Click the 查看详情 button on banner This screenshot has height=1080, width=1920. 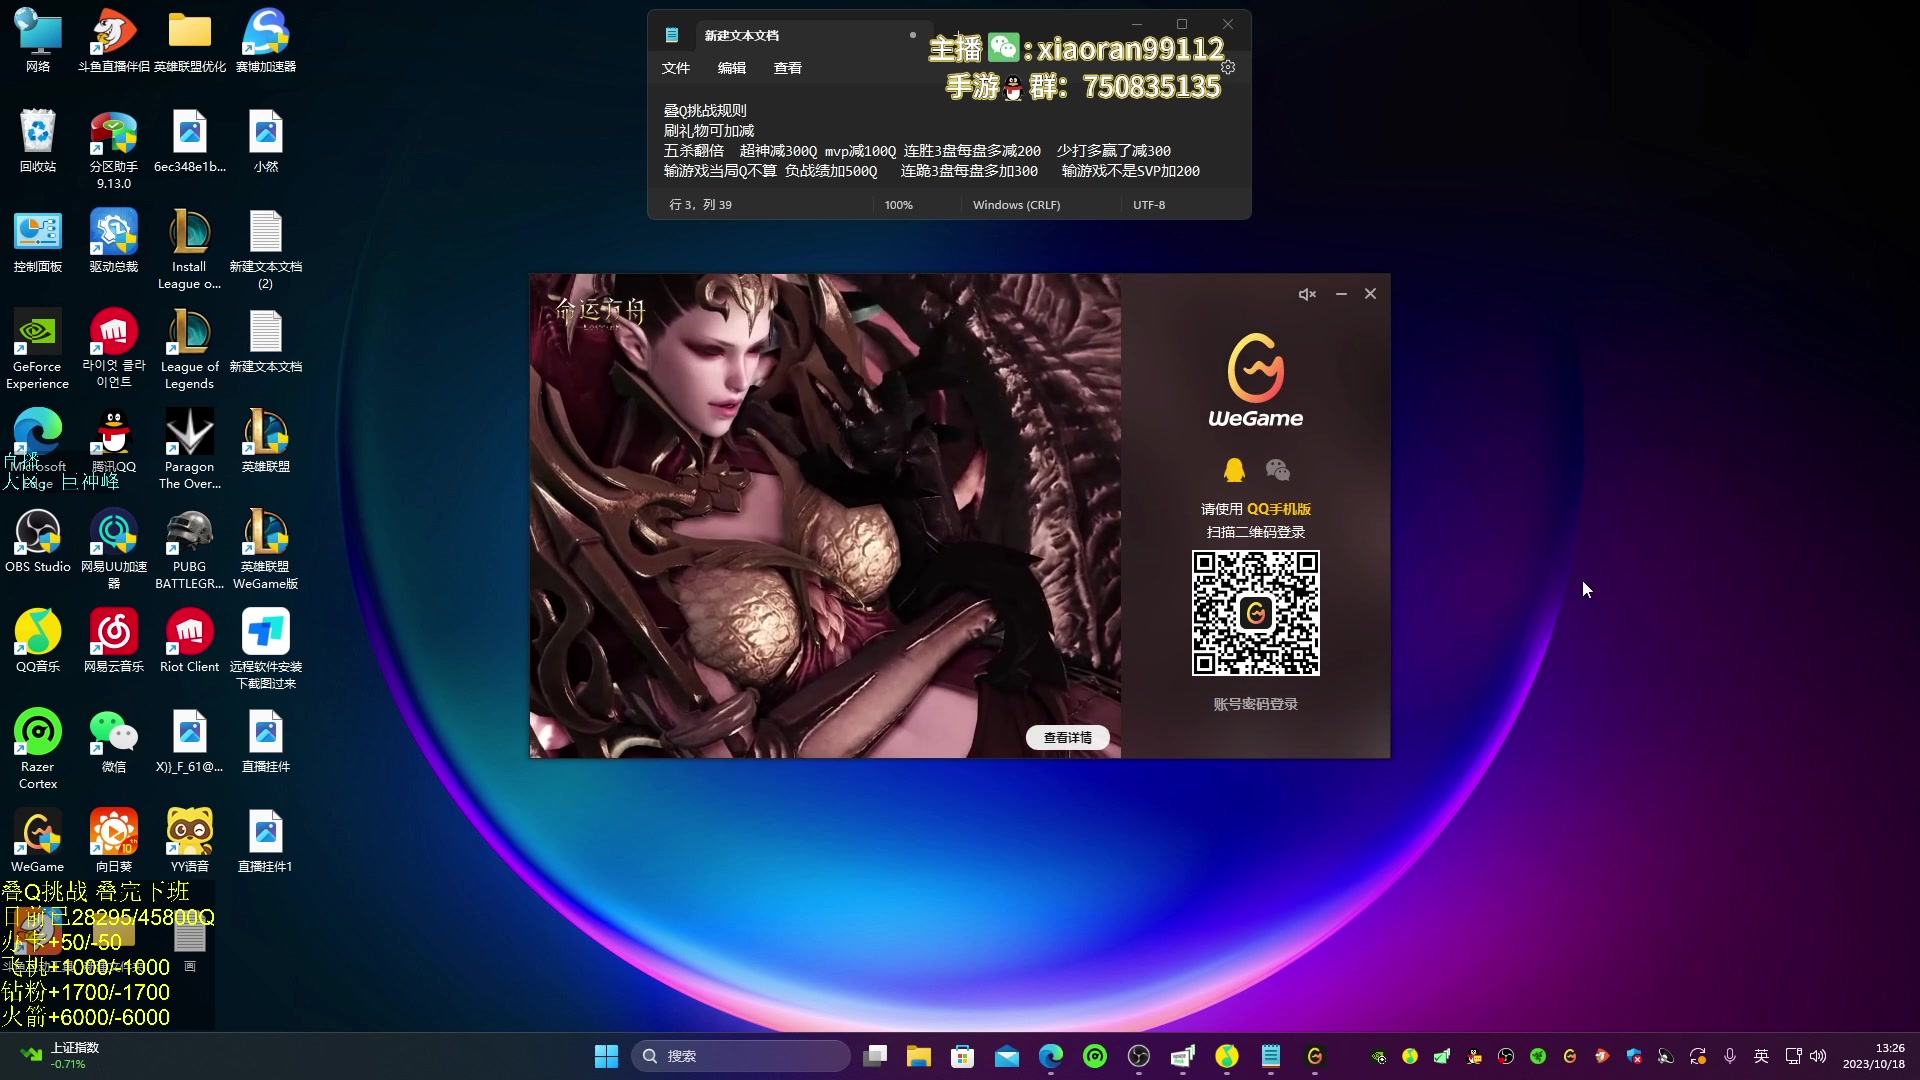1067,738
